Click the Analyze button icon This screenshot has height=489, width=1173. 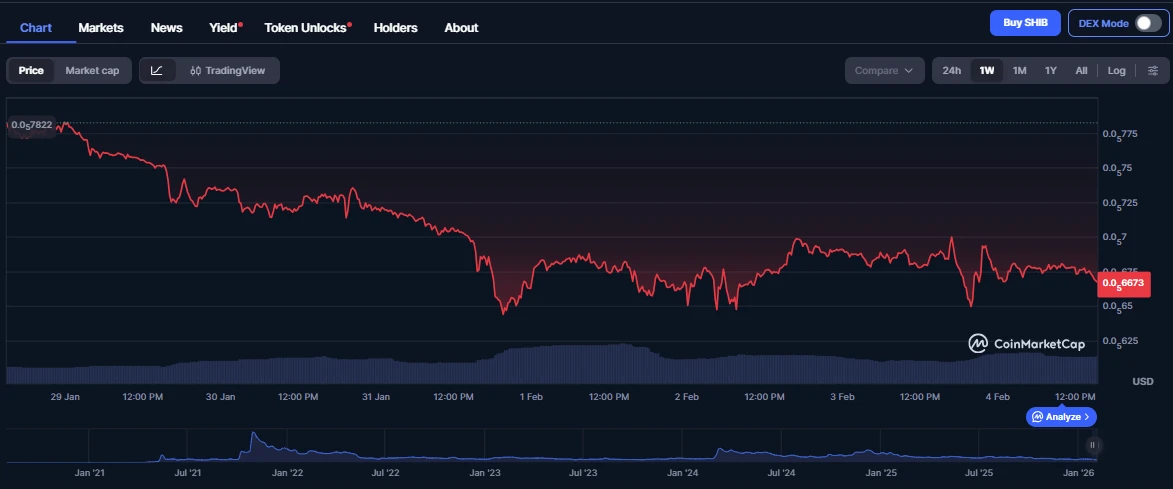click(1040, 416)
